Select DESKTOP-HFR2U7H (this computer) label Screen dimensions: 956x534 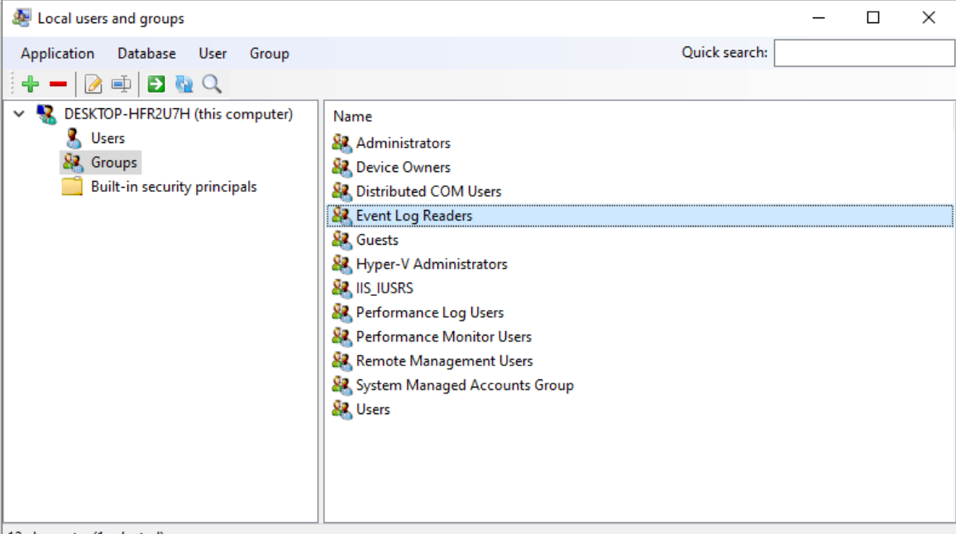pos(178,114)
